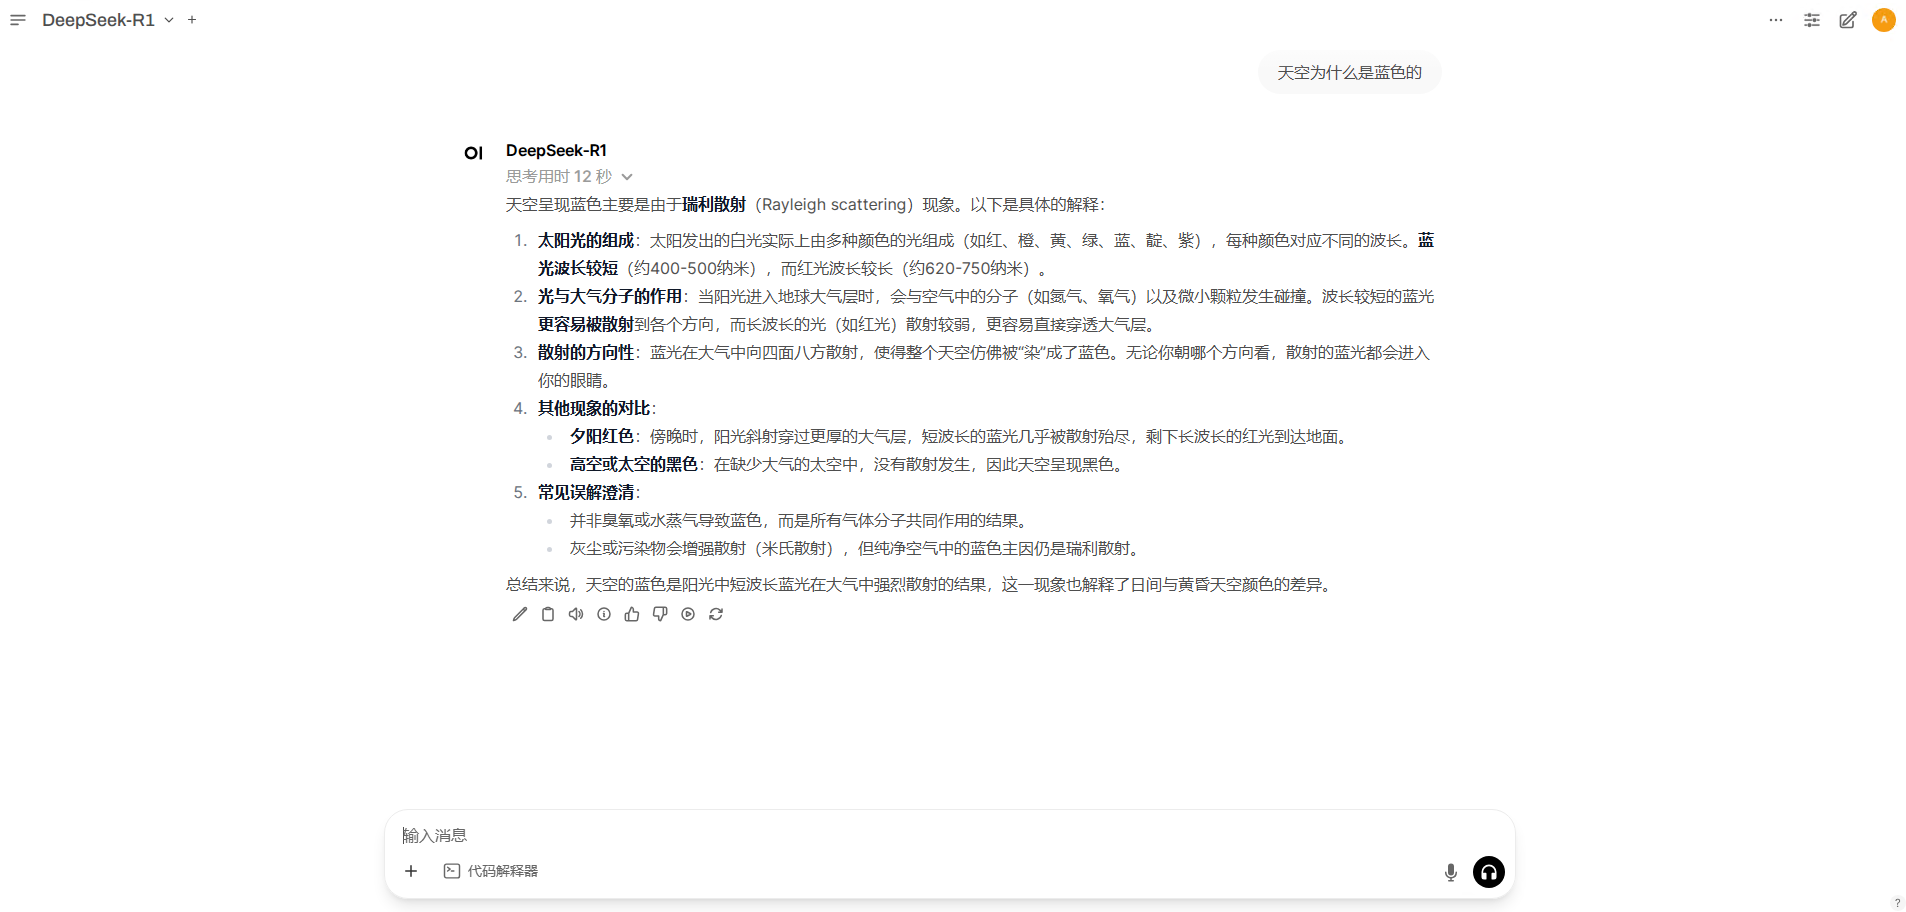Add an attachment with the plus button
1906x912 pixels.
[x=410, y=871]
